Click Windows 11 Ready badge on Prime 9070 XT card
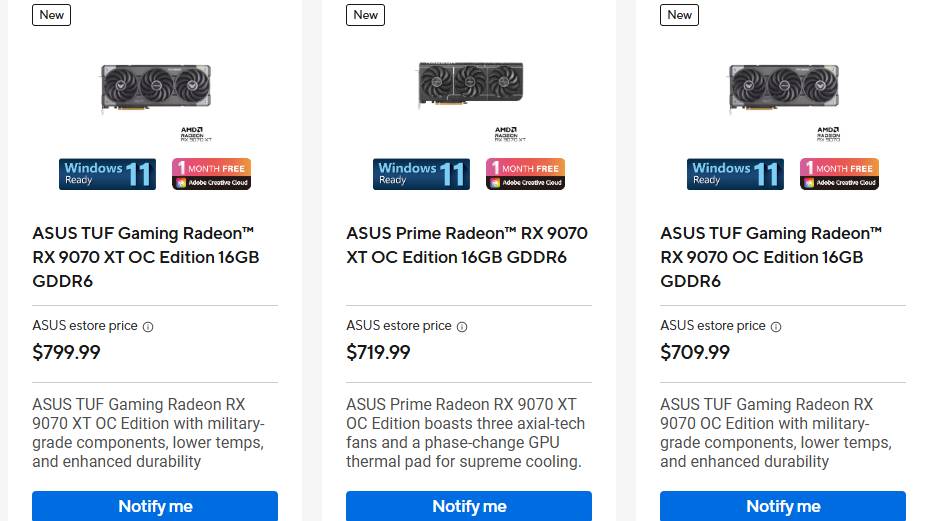Image resolution: width=927 pixels, height=521 pixels. coord(421,174)
